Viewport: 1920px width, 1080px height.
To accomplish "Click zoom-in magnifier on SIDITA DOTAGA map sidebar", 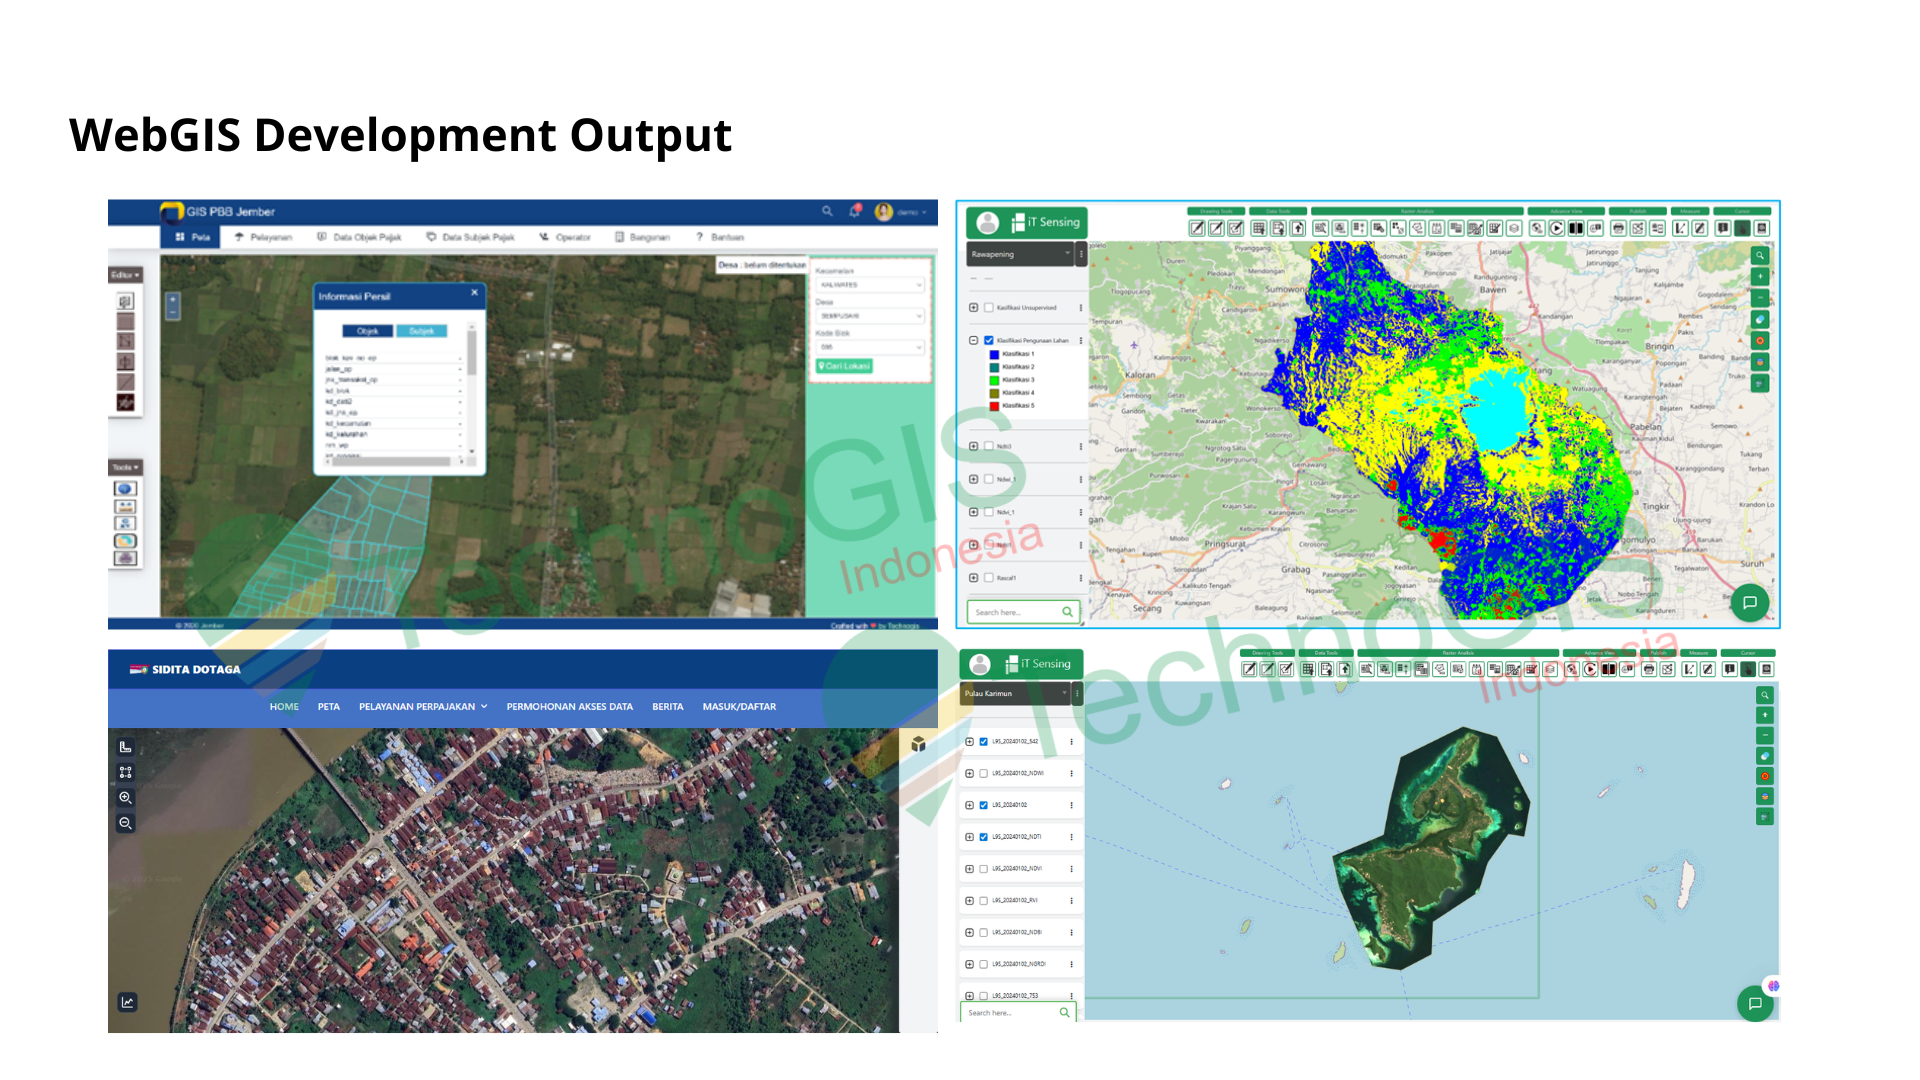I will pyautogui.click(x=125, y=798).
